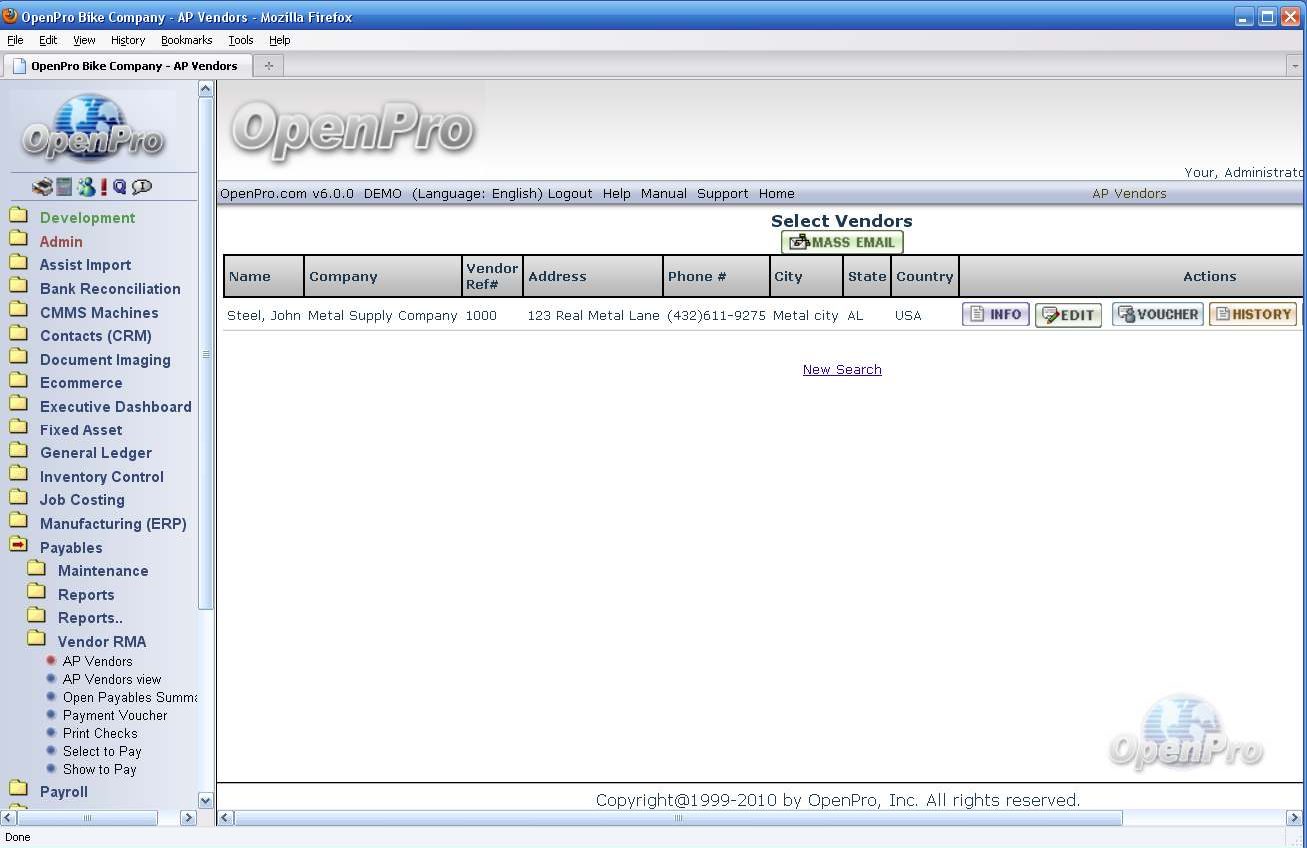Click the blue Q icon in sidebar
This screenshot has width=1307, height=848.
coord(120,187)
